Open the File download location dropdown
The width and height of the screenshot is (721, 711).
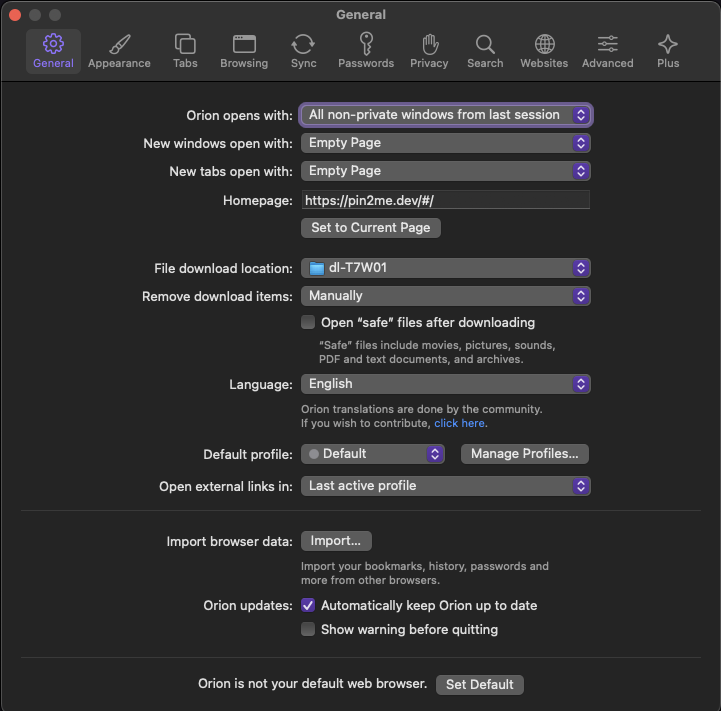pos(446,268)
